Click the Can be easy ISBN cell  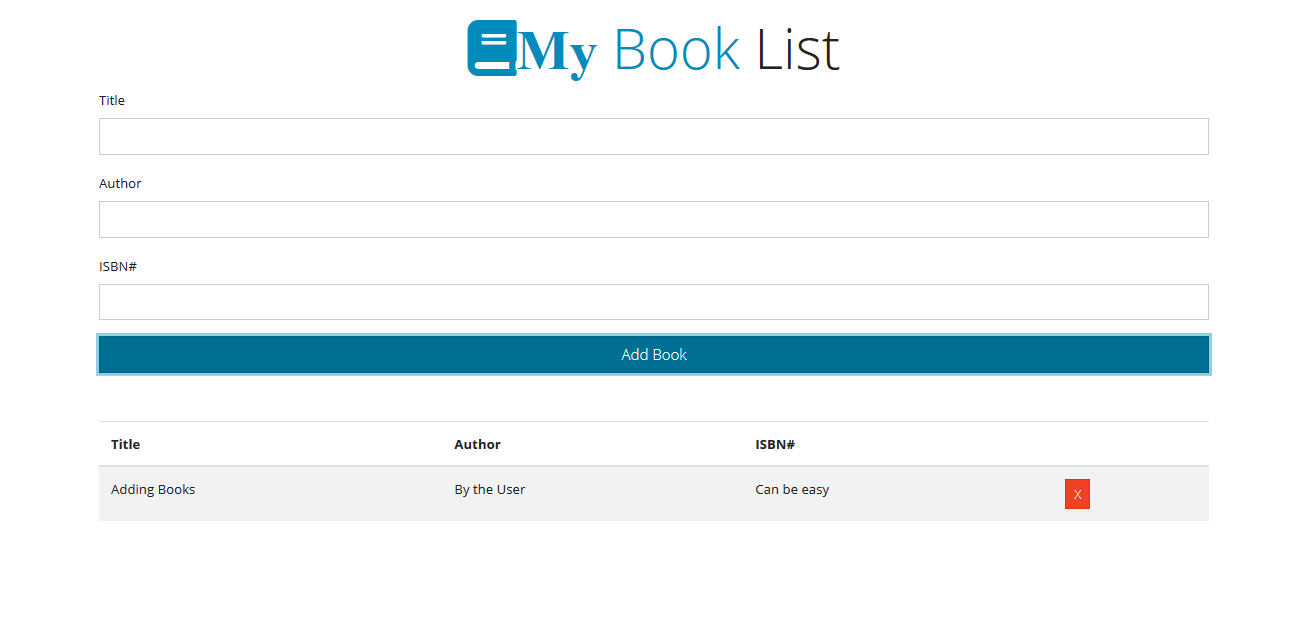[792, 489]
